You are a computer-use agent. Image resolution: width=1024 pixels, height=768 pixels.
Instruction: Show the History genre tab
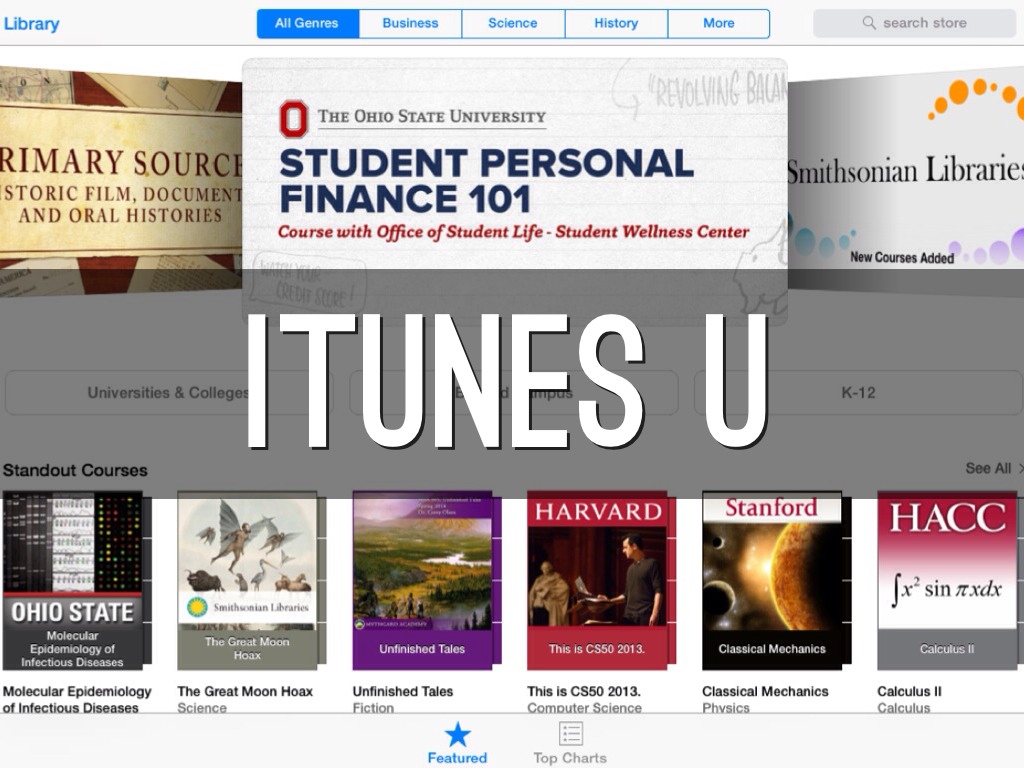pos(616,23)
